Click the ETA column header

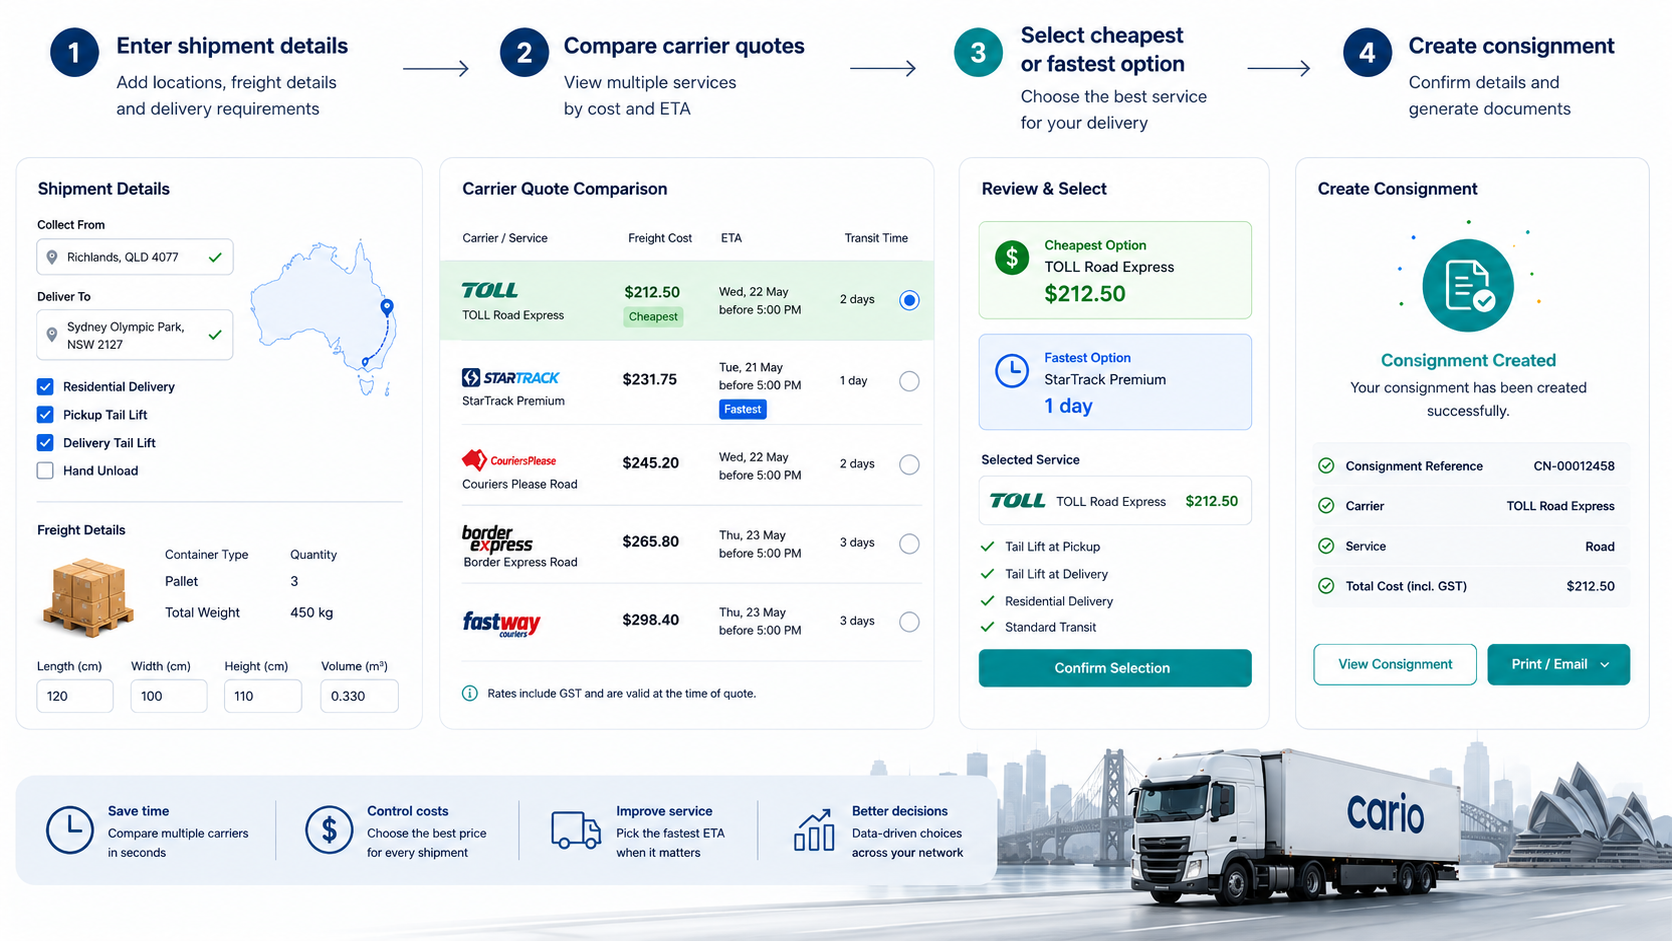click(x=732, y=238)
